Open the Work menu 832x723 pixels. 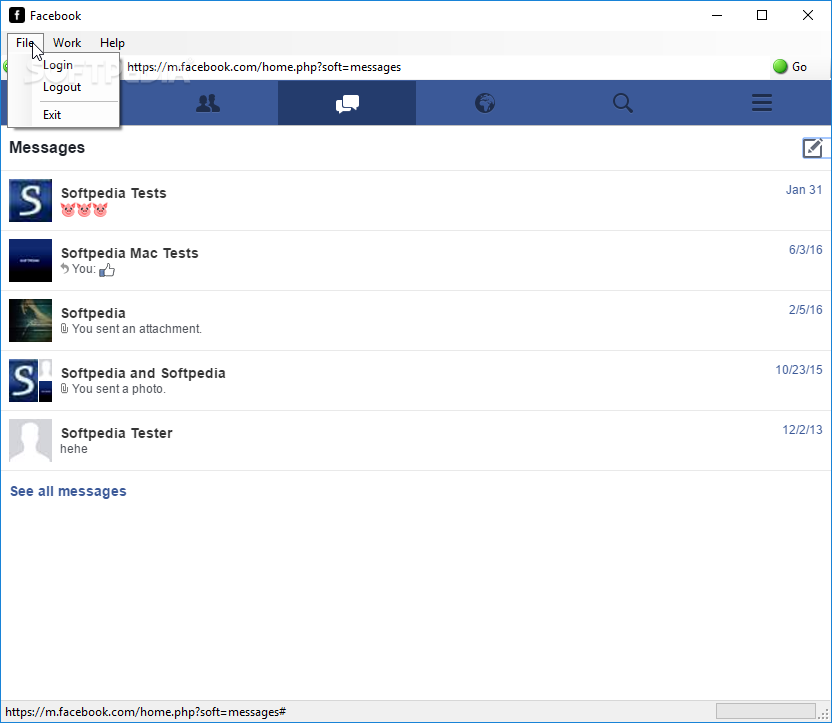(67, 42)
